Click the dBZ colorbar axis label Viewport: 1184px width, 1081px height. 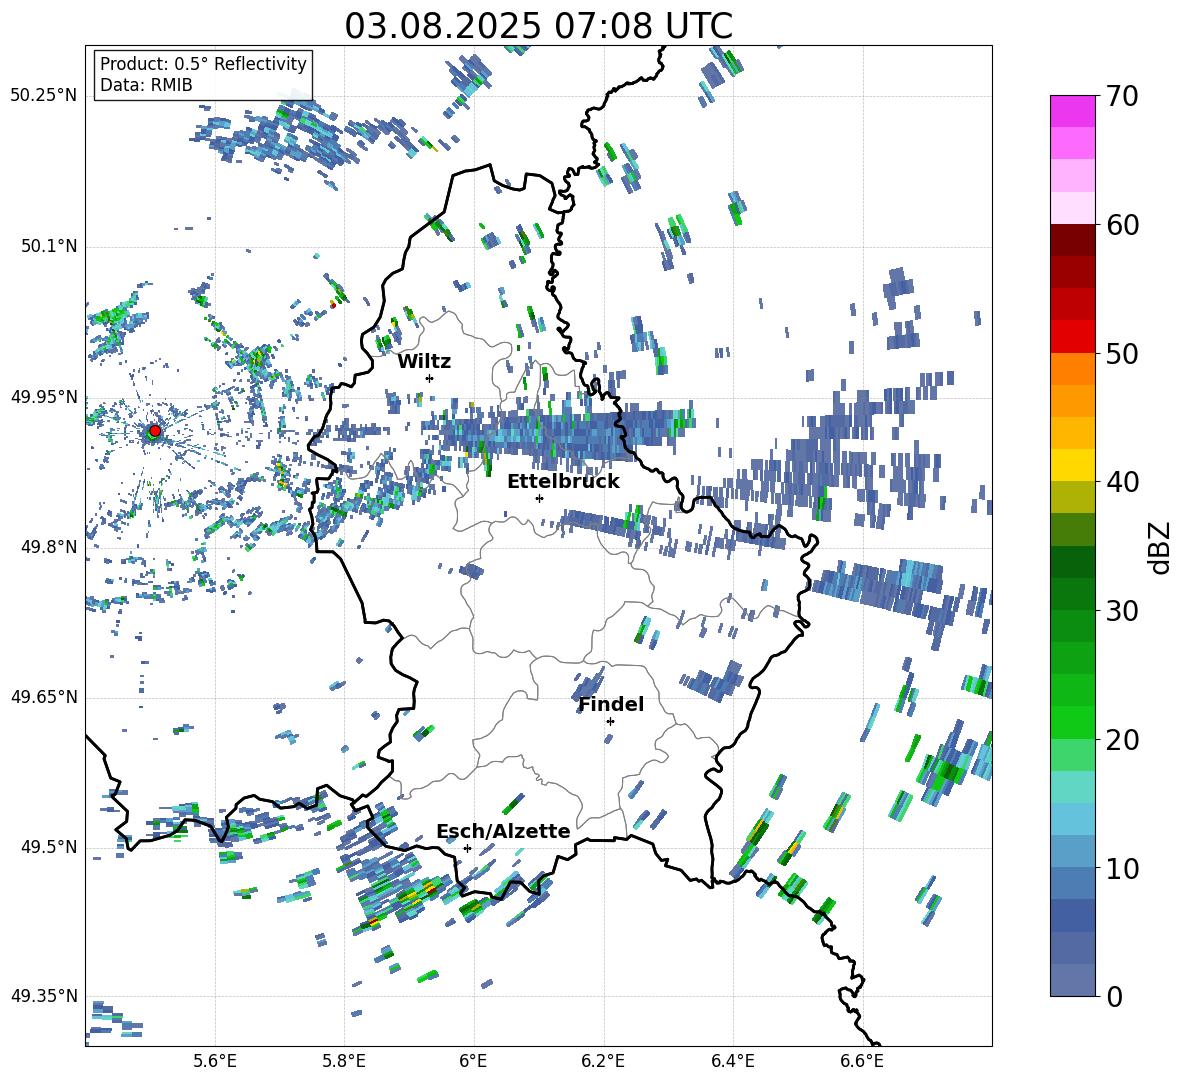pos(1160,547)
